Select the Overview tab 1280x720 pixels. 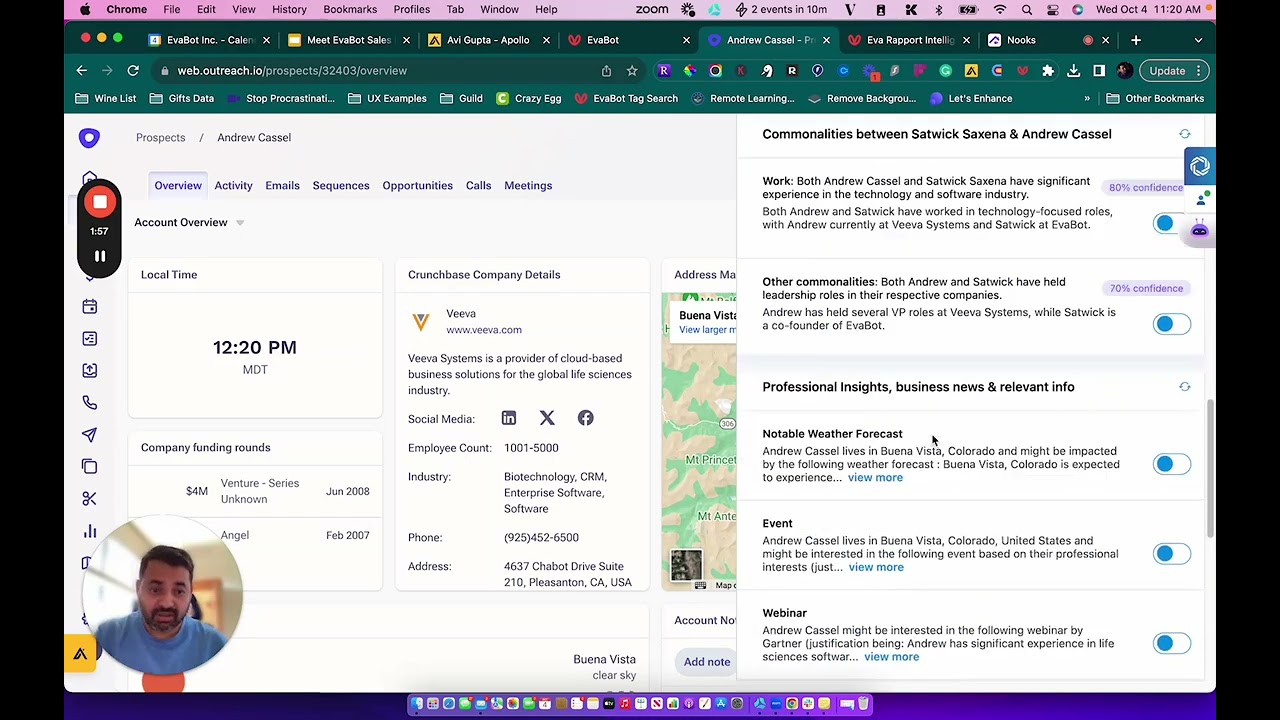178,186
